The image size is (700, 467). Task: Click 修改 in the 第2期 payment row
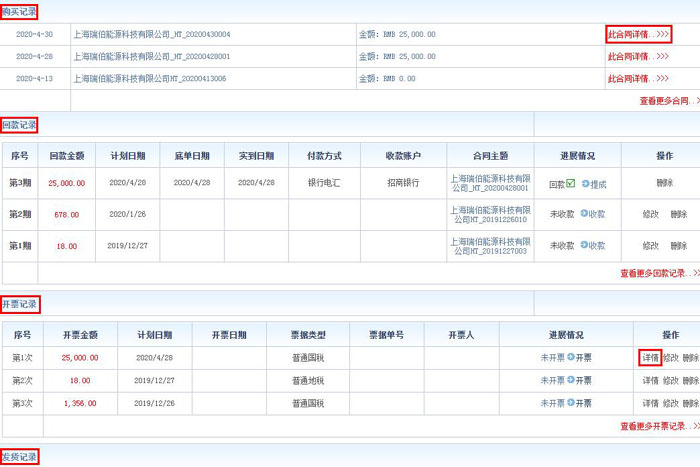[650, 215]
